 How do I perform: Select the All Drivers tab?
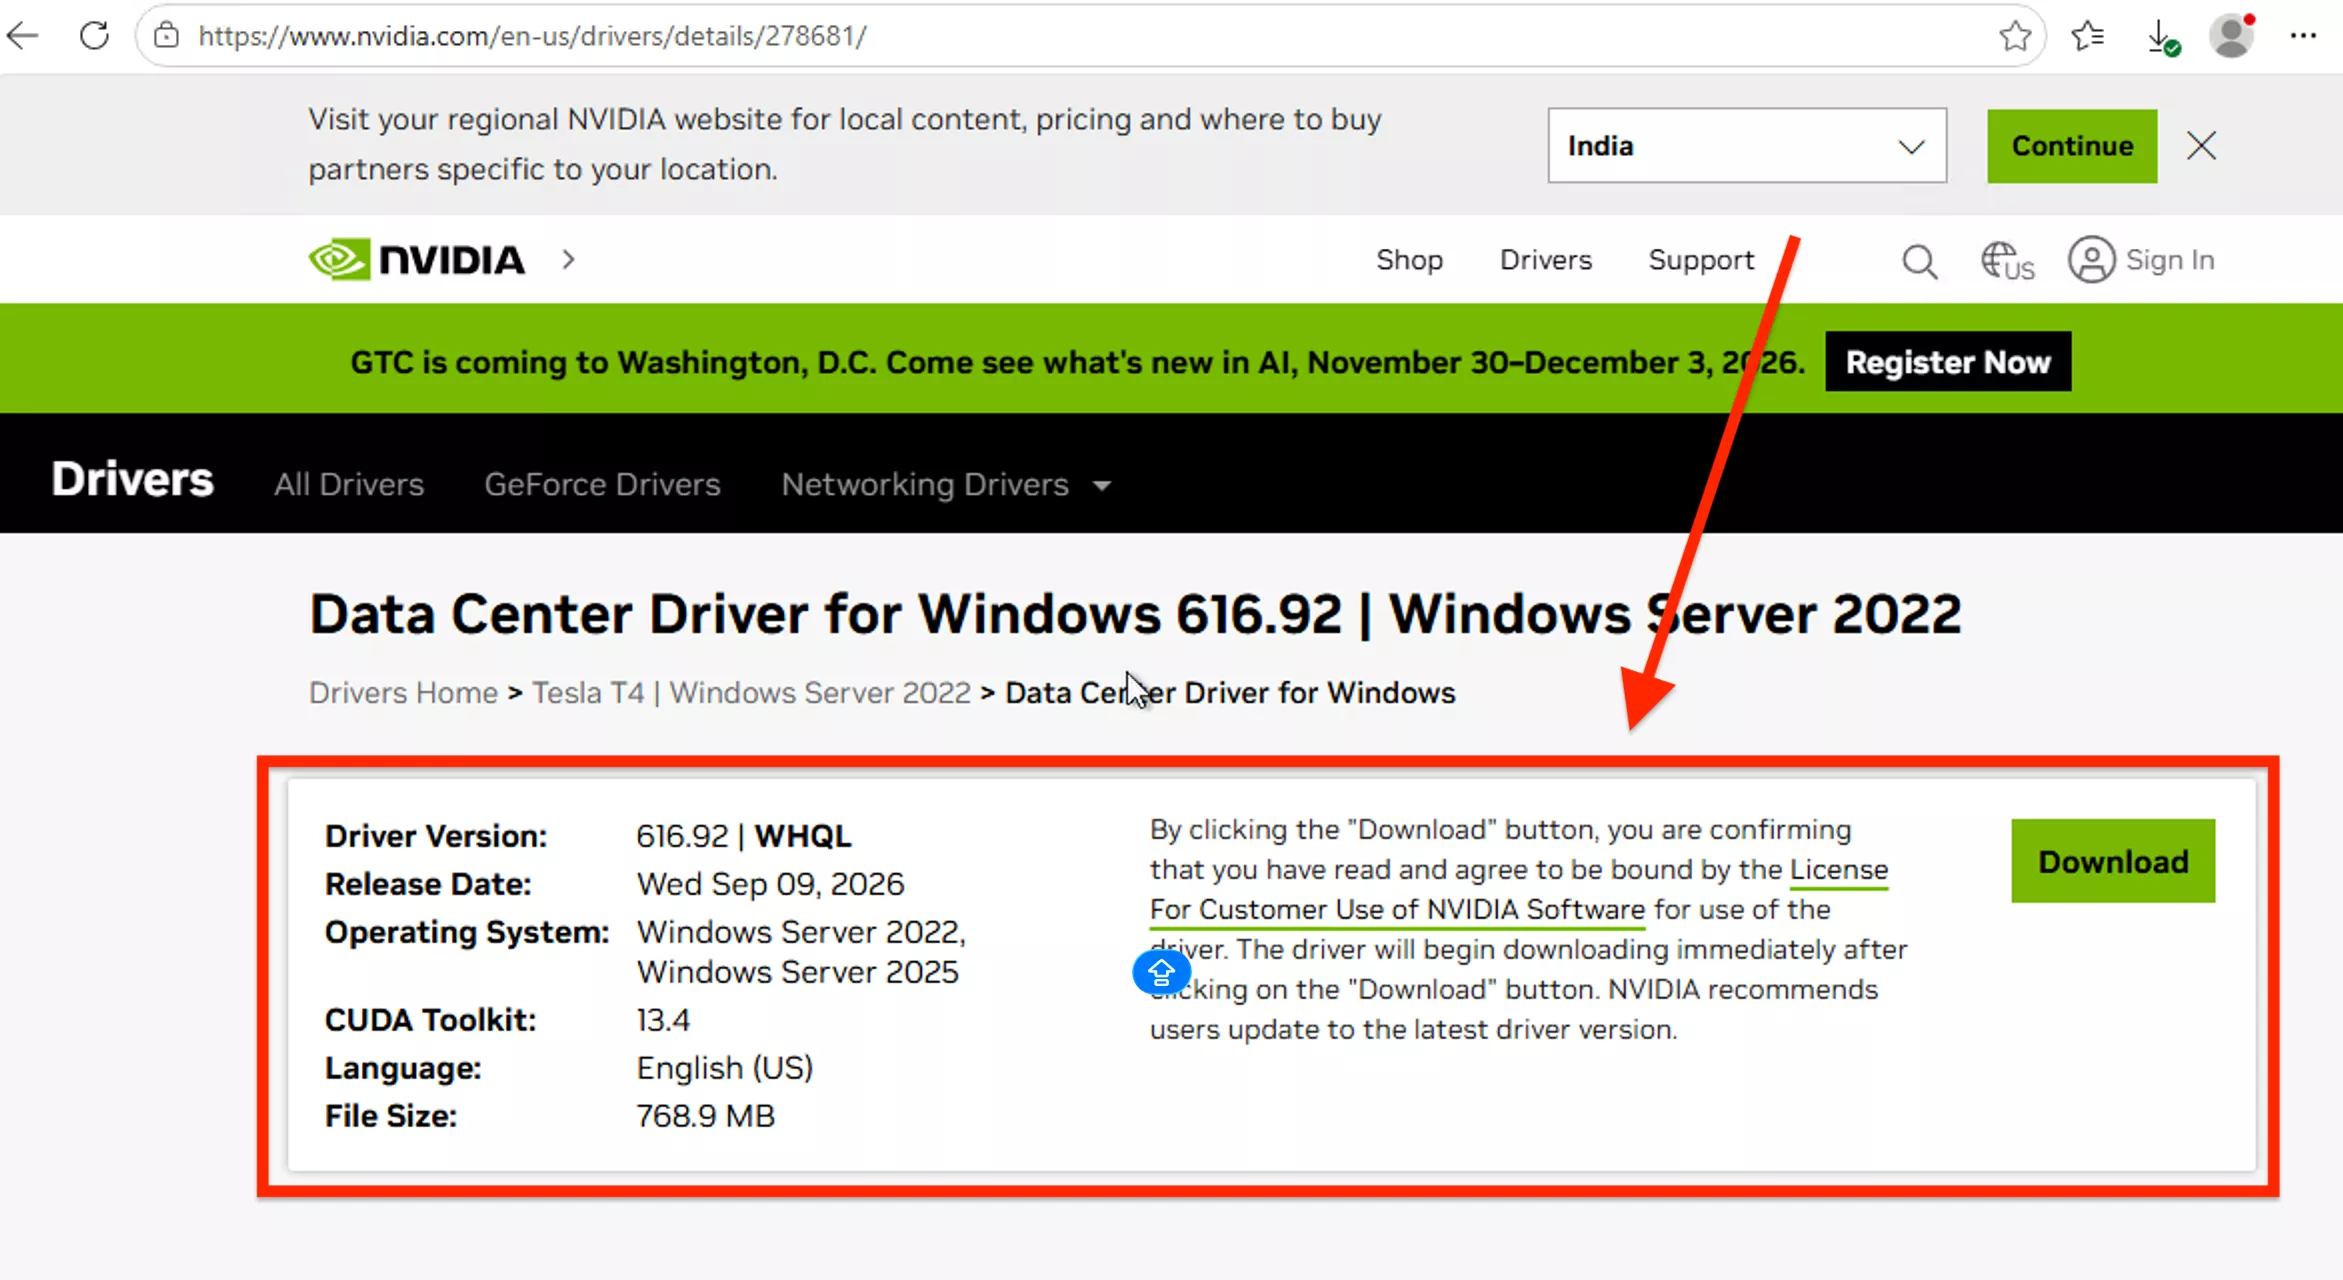[349, 485]
